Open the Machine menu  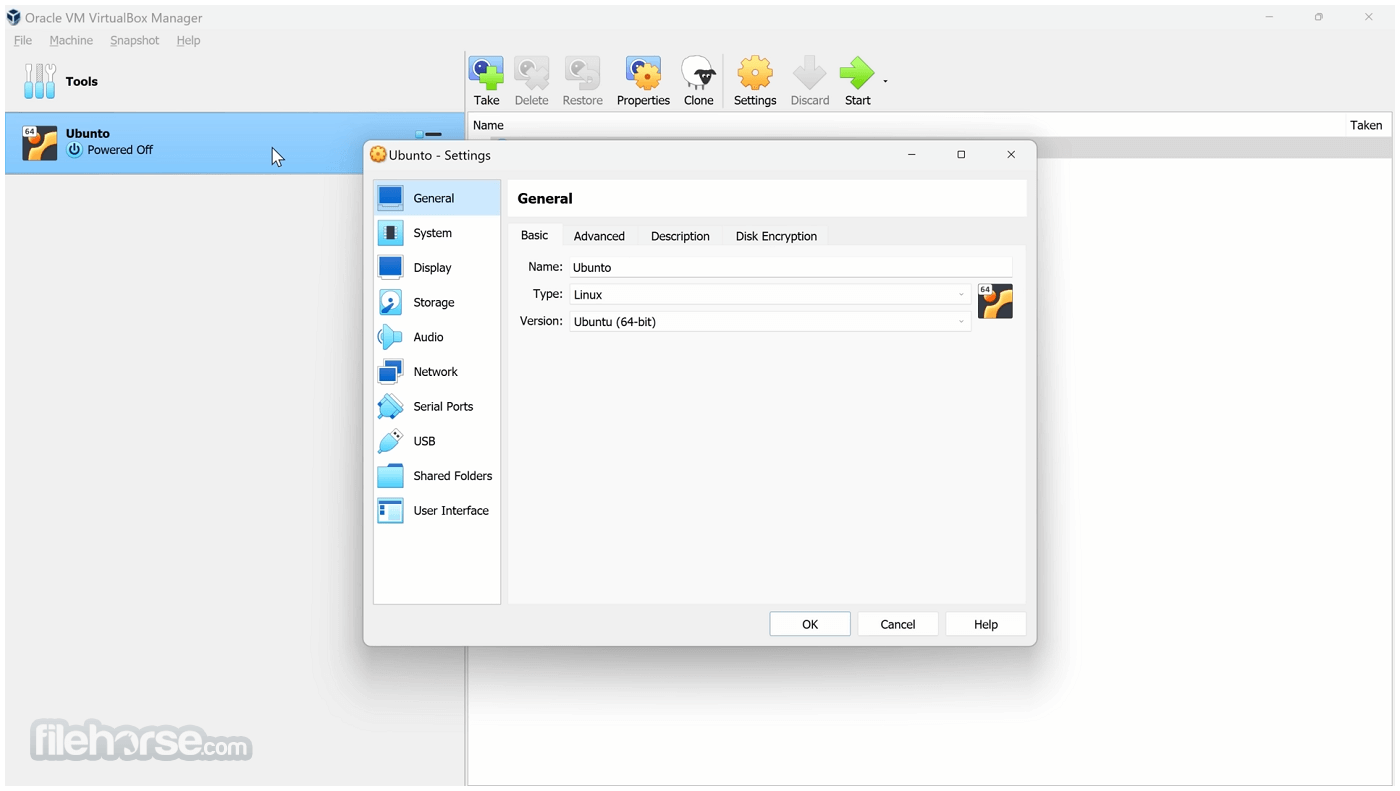[71, 41]
